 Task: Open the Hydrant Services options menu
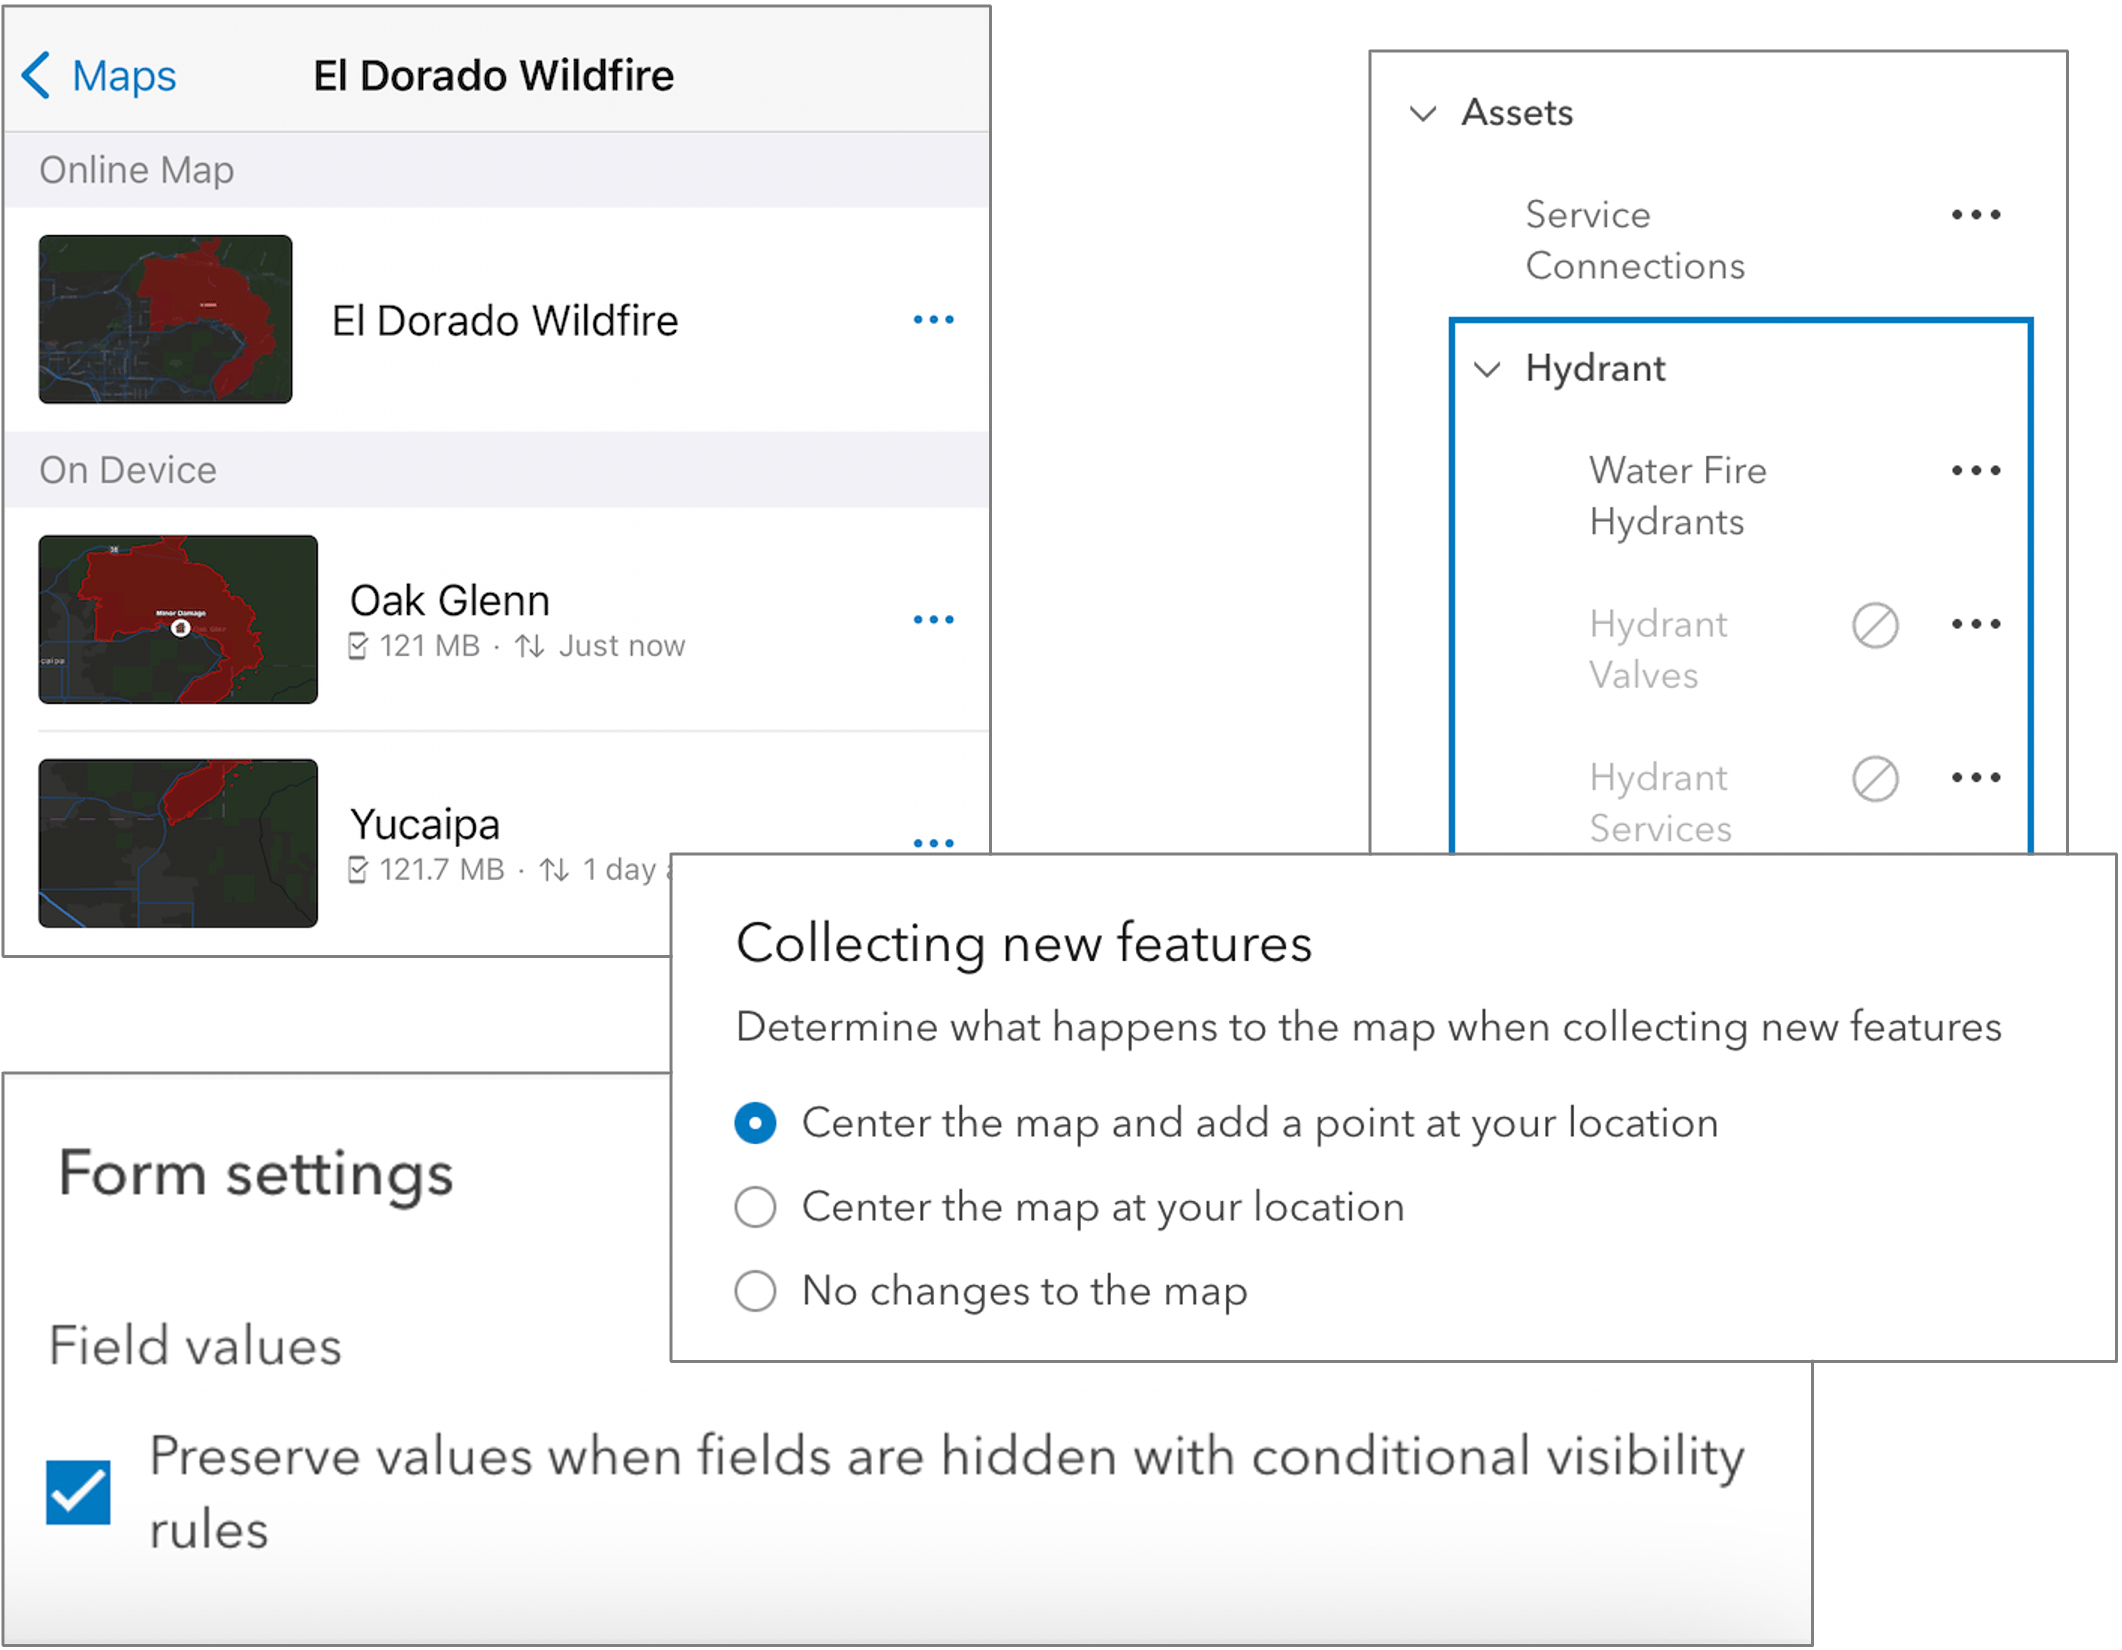1977,777
